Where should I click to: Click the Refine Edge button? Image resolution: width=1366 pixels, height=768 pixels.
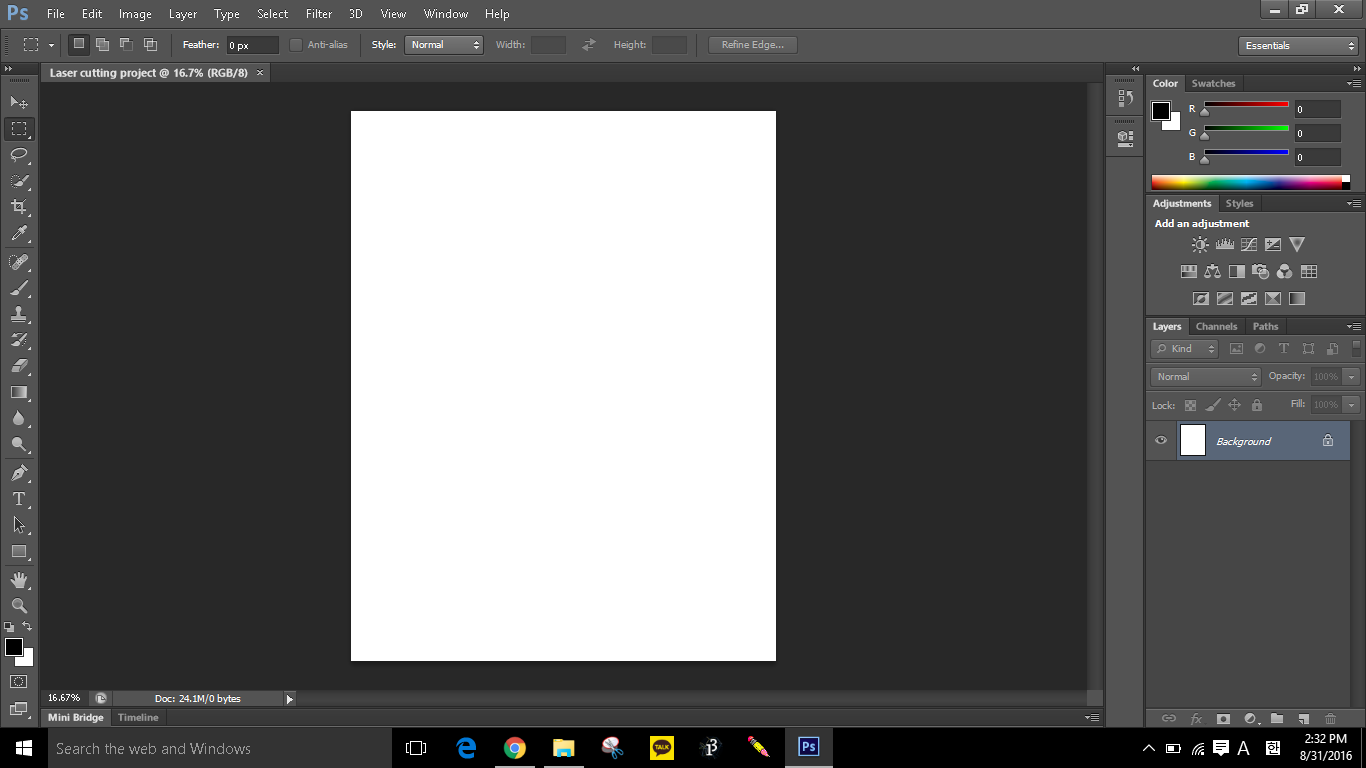tap(753, 45)
